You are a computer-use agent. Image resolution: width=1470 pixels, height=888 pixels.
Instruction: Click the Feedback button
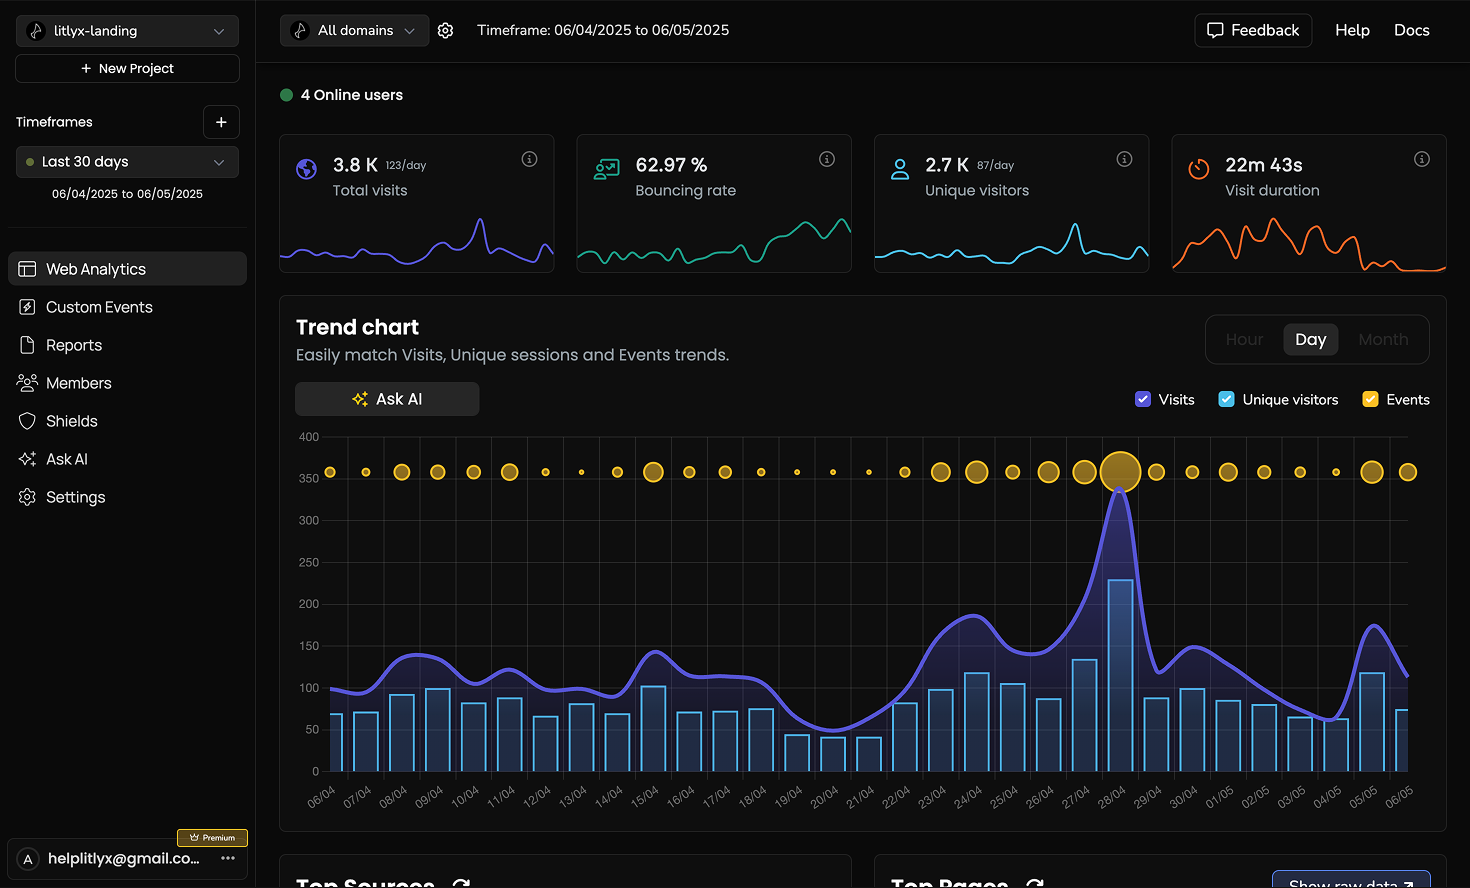click(x=1253, y=30)
